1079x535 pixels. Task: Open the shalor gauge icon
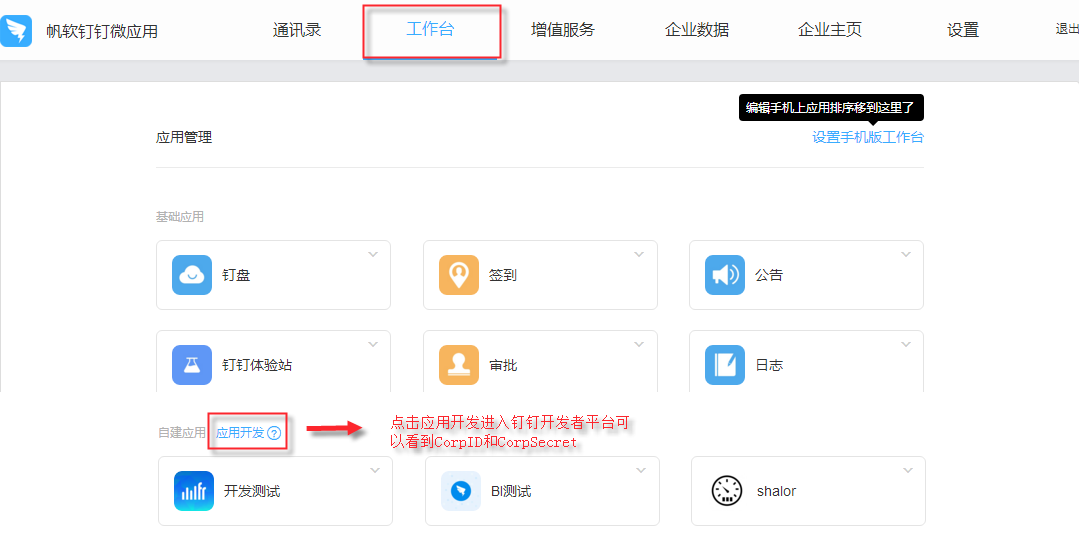pyautogui.click(x=727, y=491)
